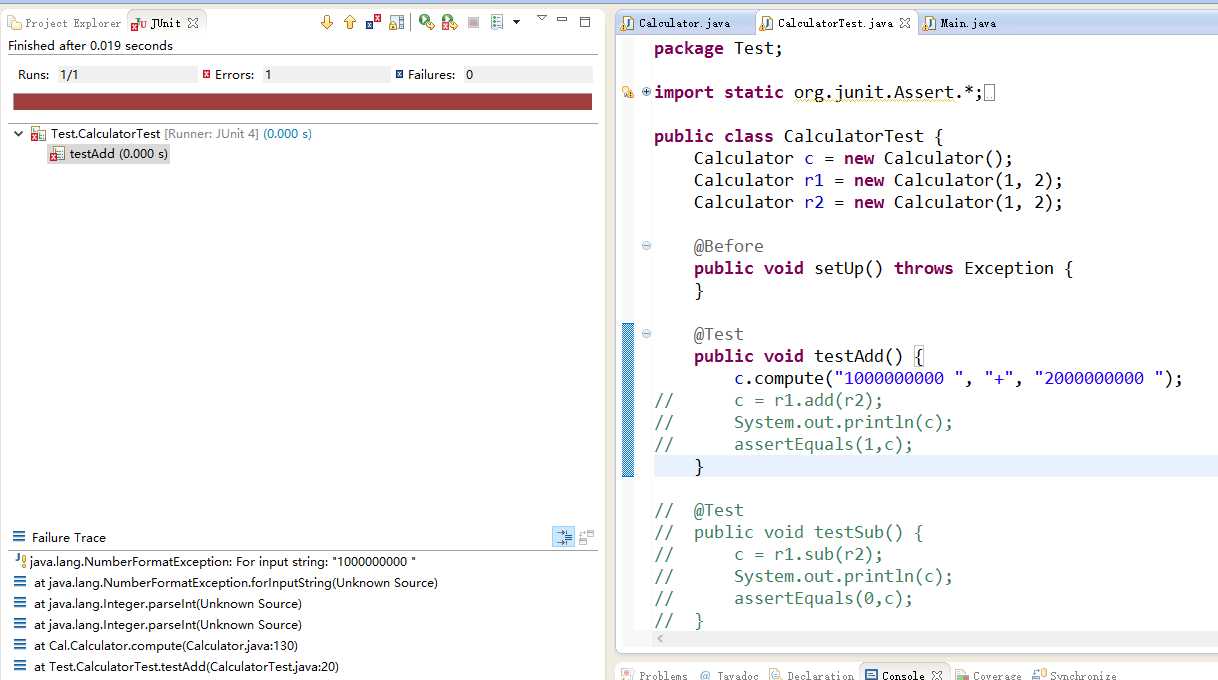Go to next failed test arrow
Viewport: 1218px width, 680px height.
click(x=327, y=22)
